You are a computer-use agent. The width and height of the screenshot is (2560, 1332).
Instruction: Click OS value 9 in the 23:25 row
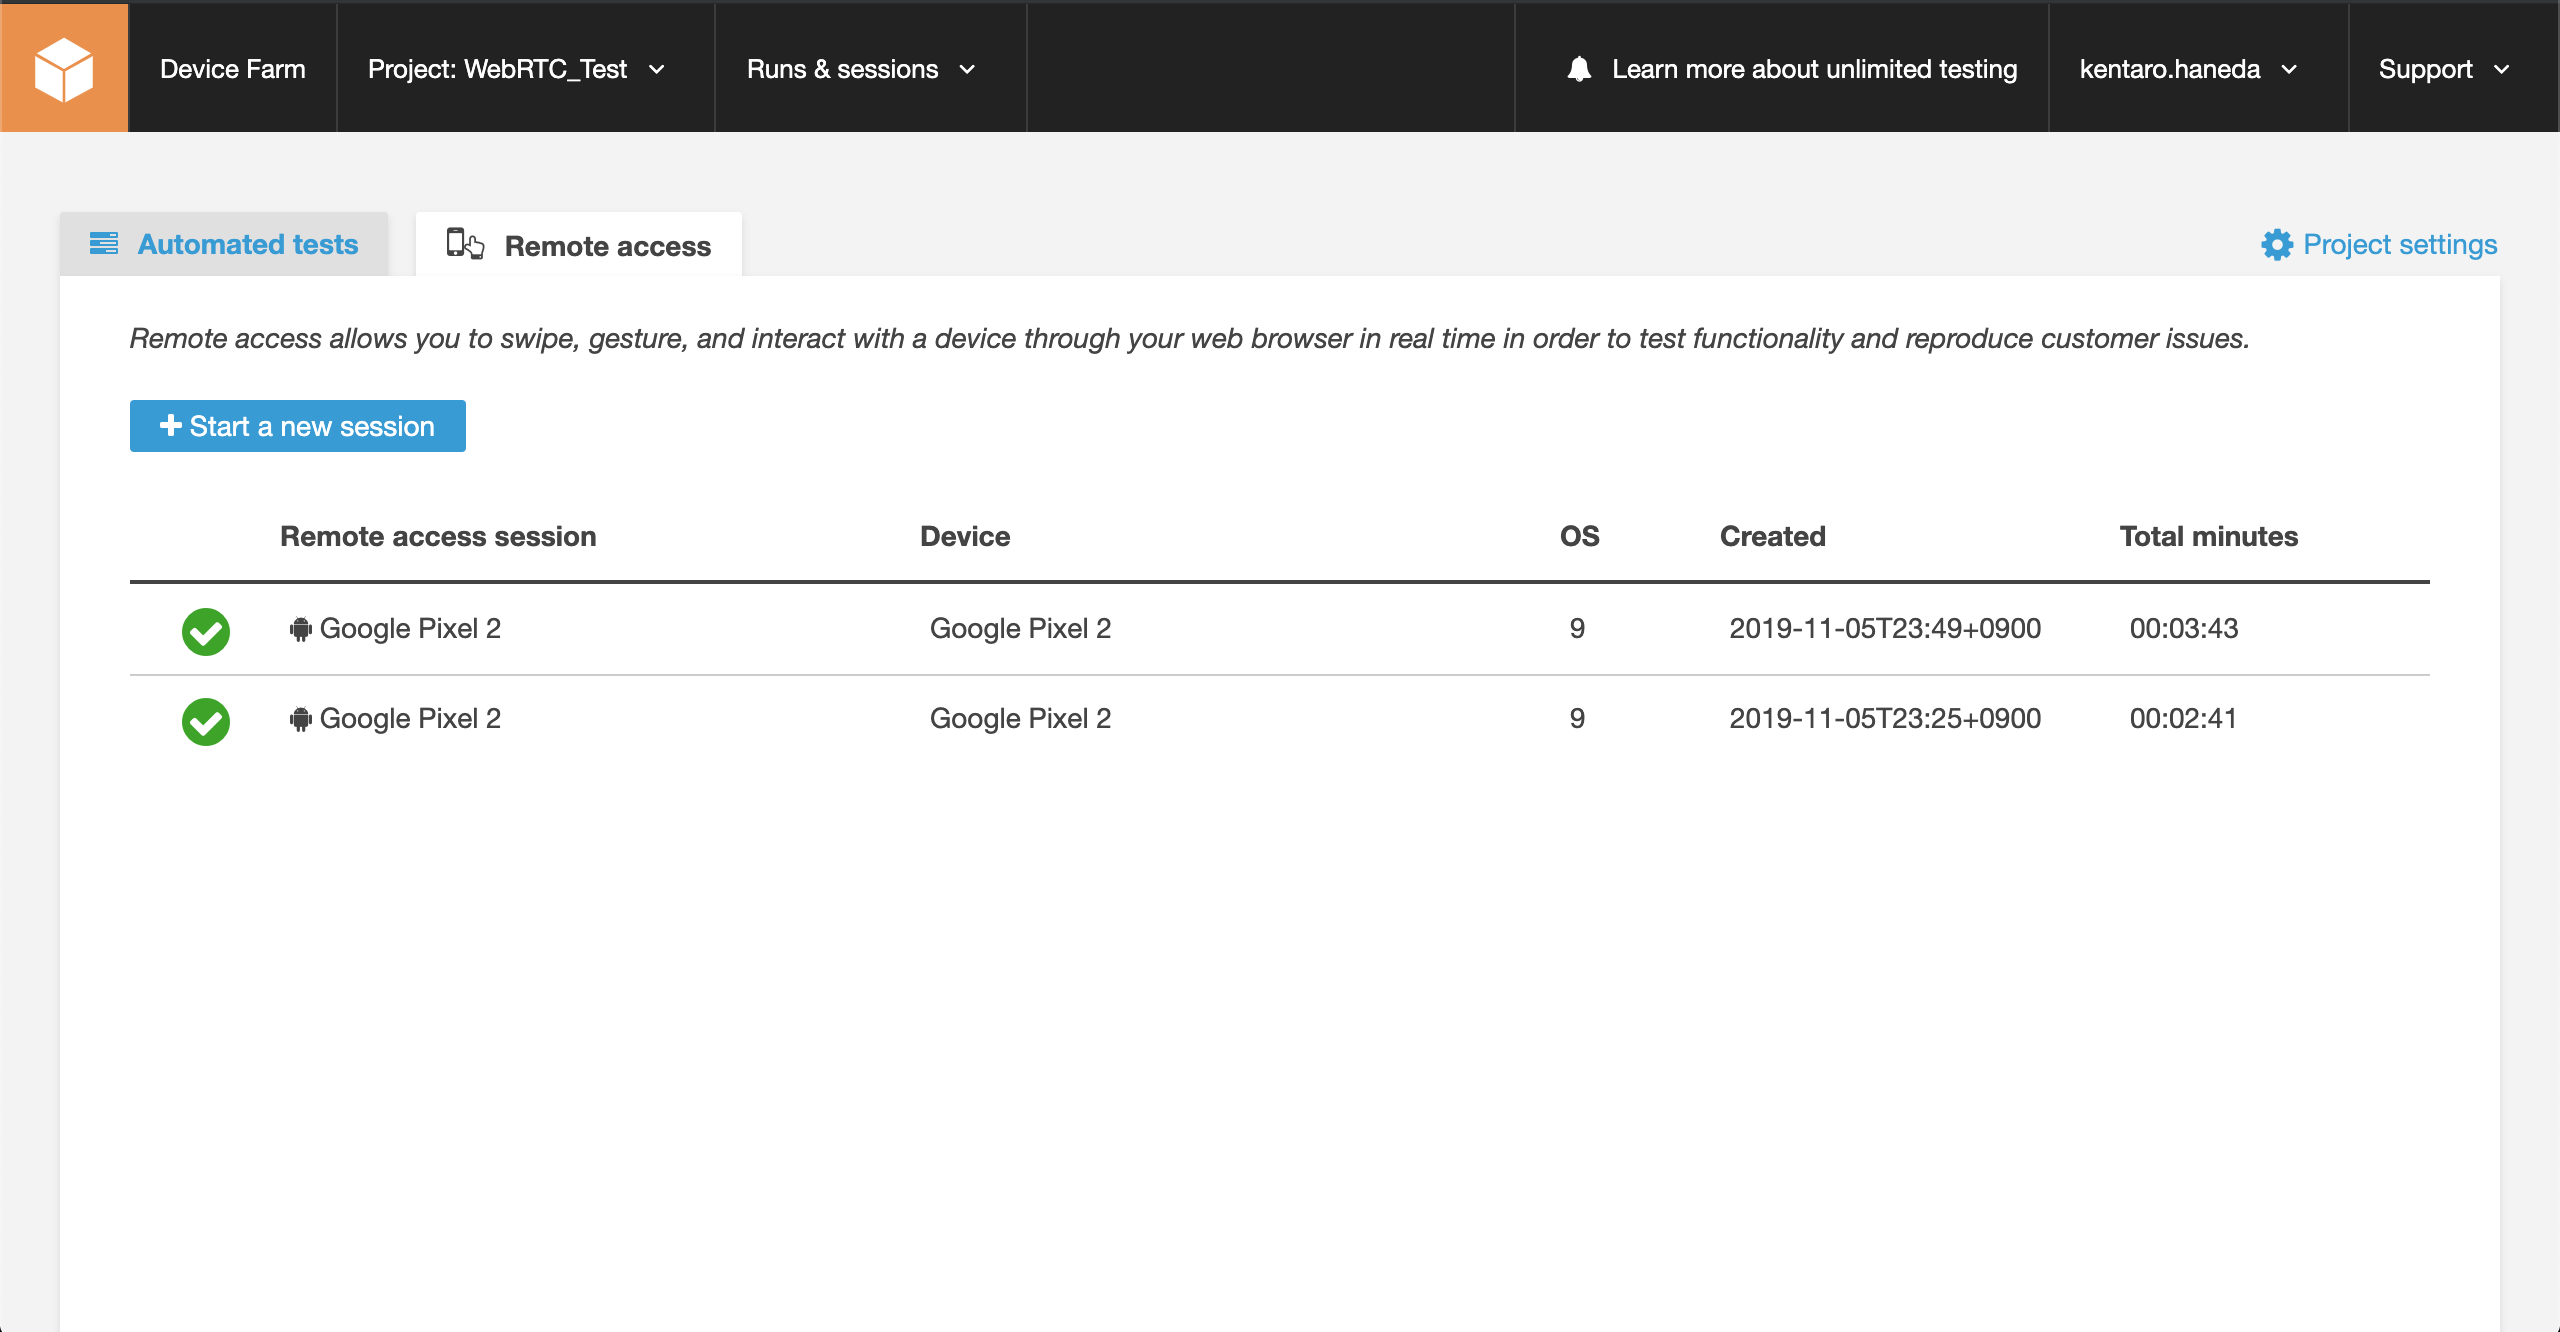[1577, 718]
